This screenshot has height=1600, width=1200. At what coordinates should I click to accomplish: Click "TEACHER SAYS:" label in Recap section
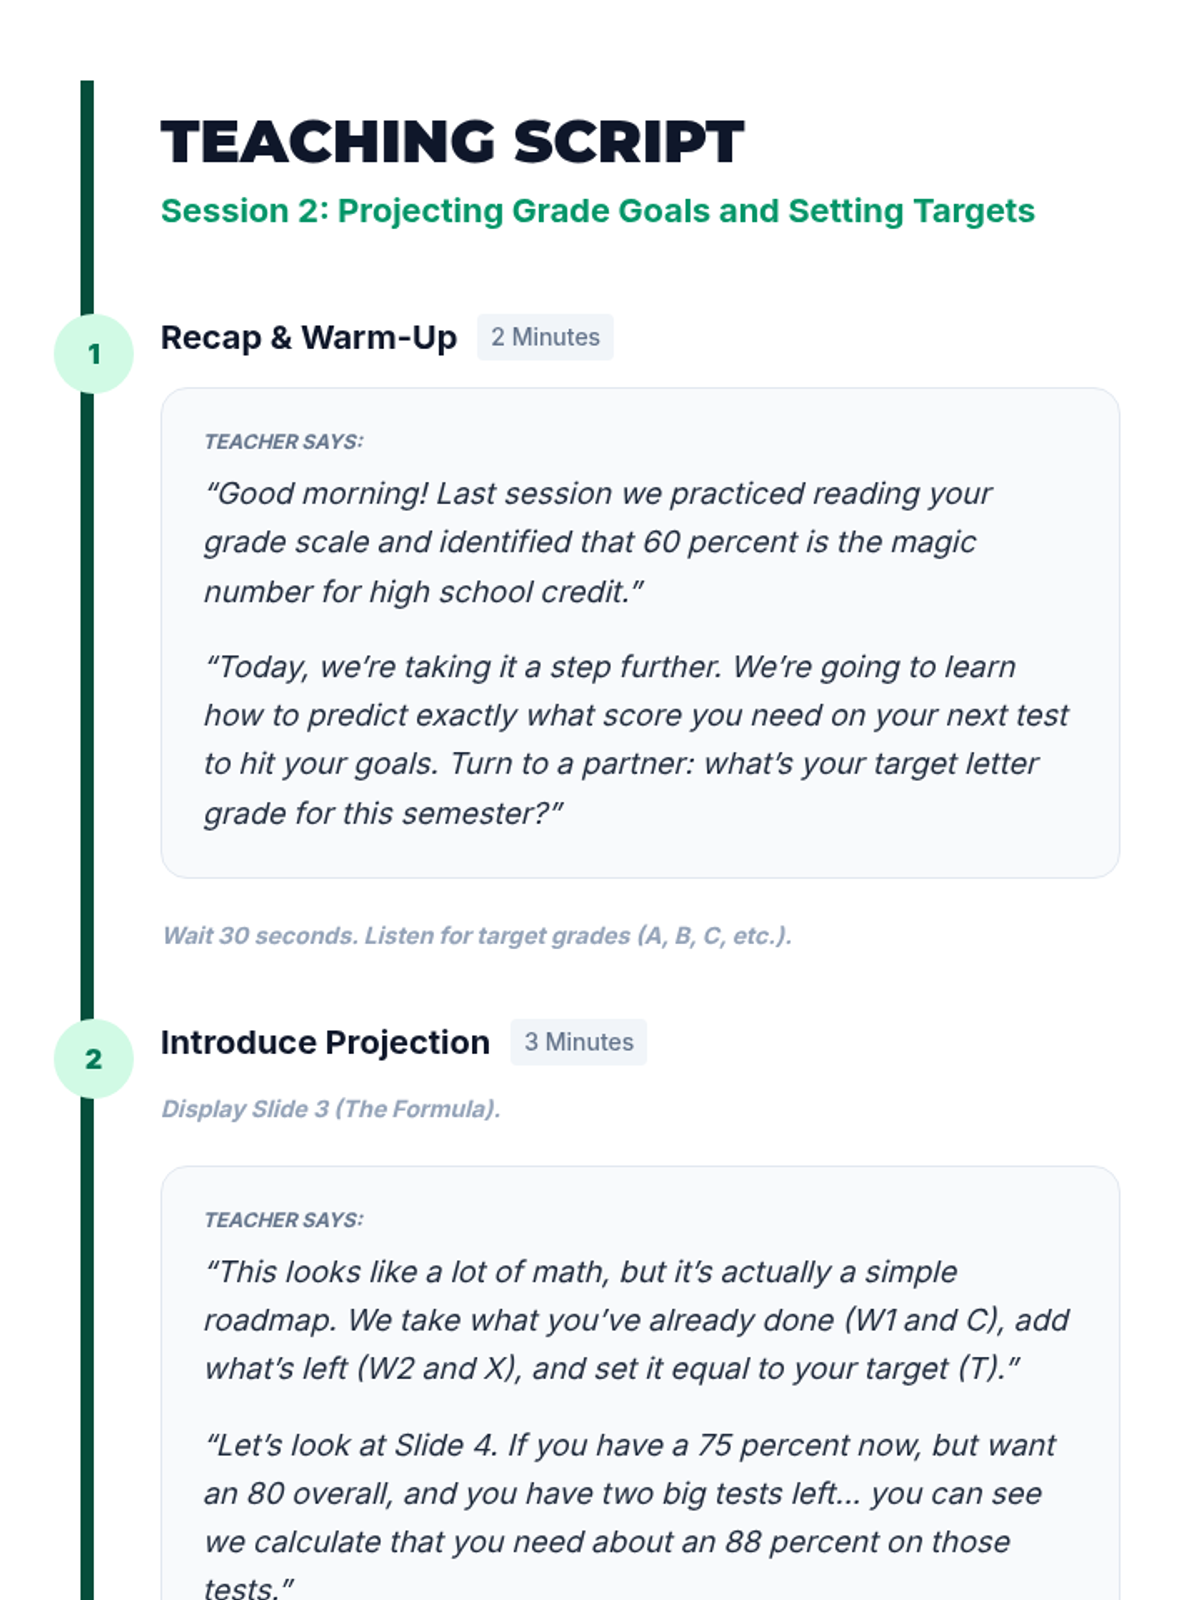coord(284,442)
